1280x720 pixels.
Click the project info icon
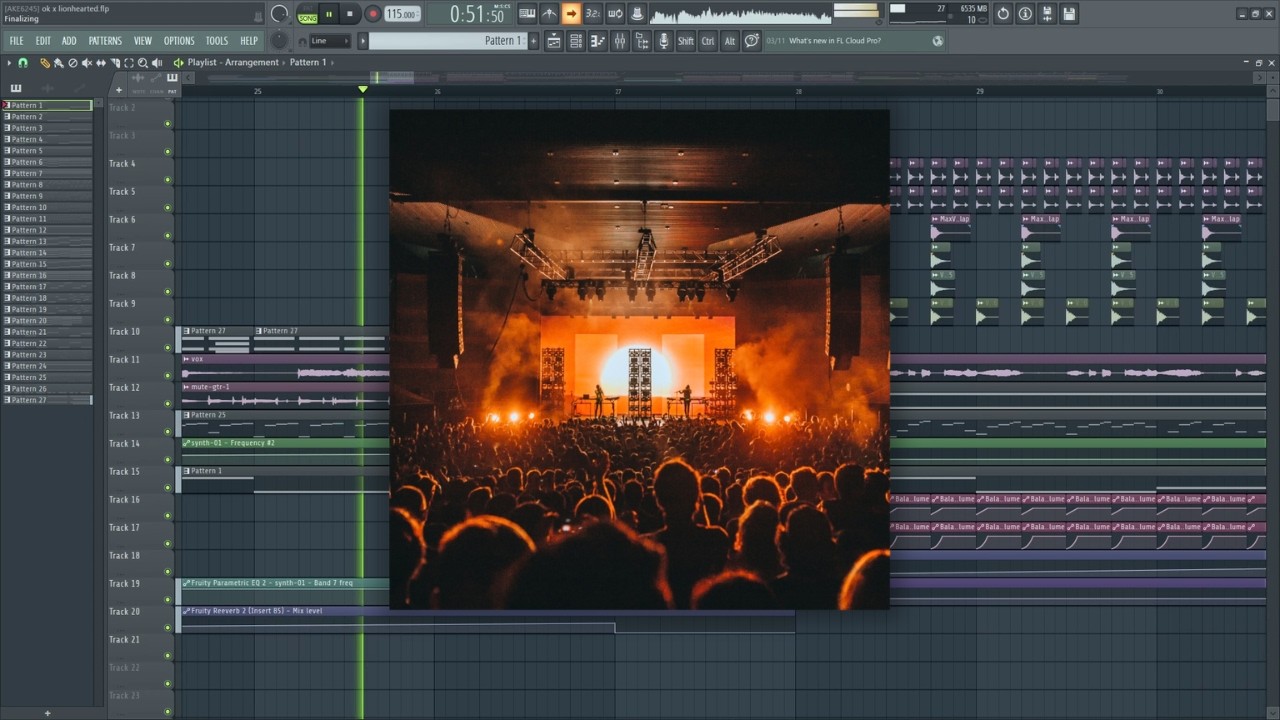pos(1025,14)
